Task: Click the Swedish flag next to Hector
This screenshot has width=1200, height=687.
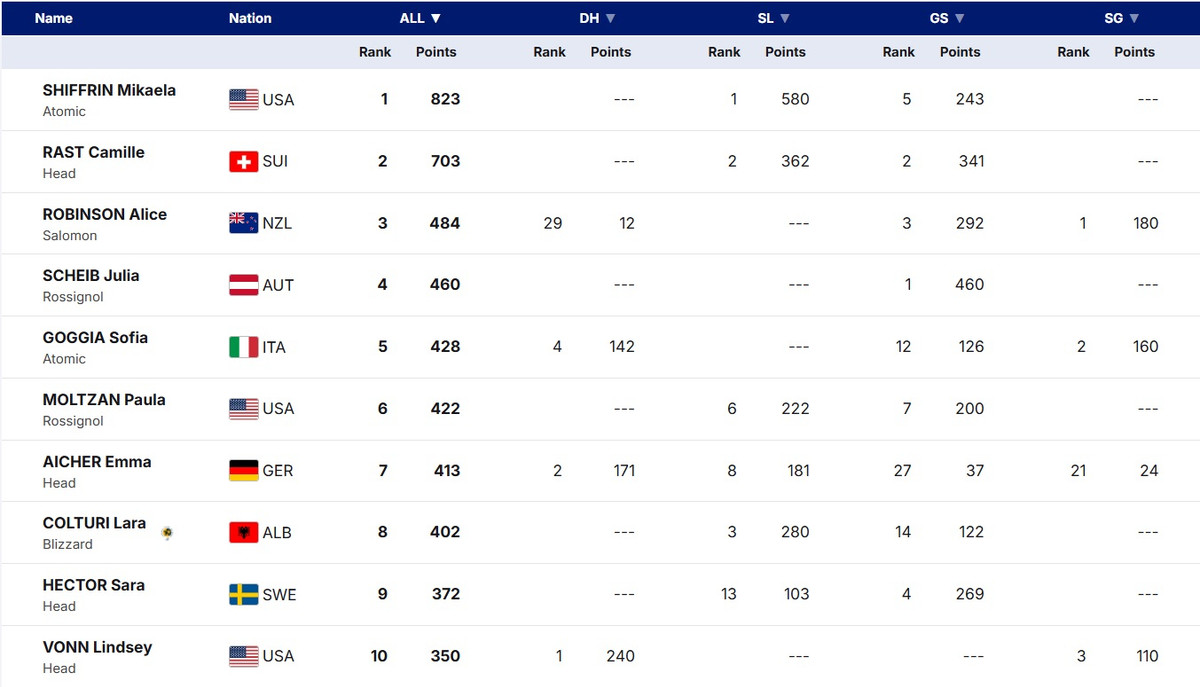Action: (x=243, y=594)
